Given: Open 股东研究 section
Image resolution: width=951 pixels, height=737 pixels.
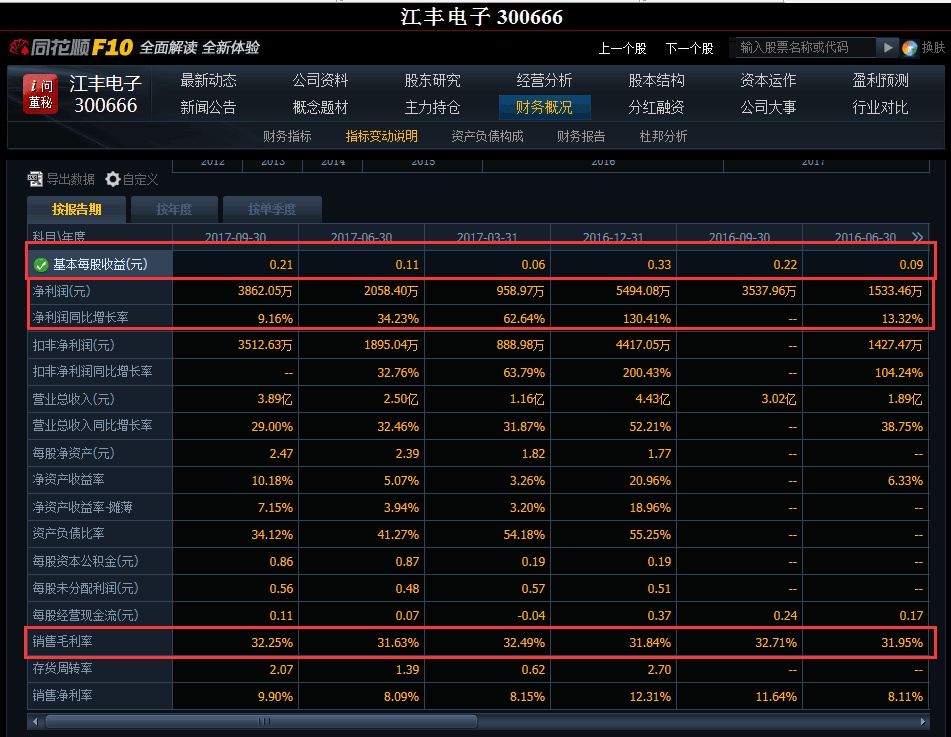Looking at the screenshot, I should 432,80.
